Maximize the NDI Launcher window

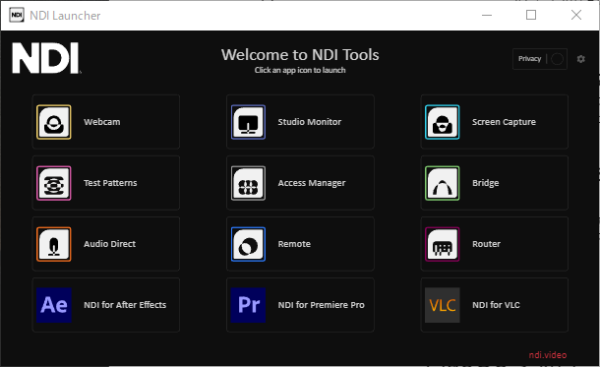point(531,15)
